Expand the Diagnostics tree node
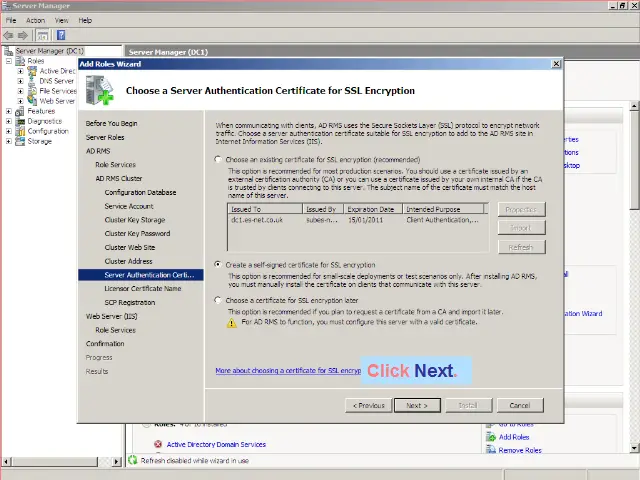Screen dimensions: 640x480 (x=9, y=121)
